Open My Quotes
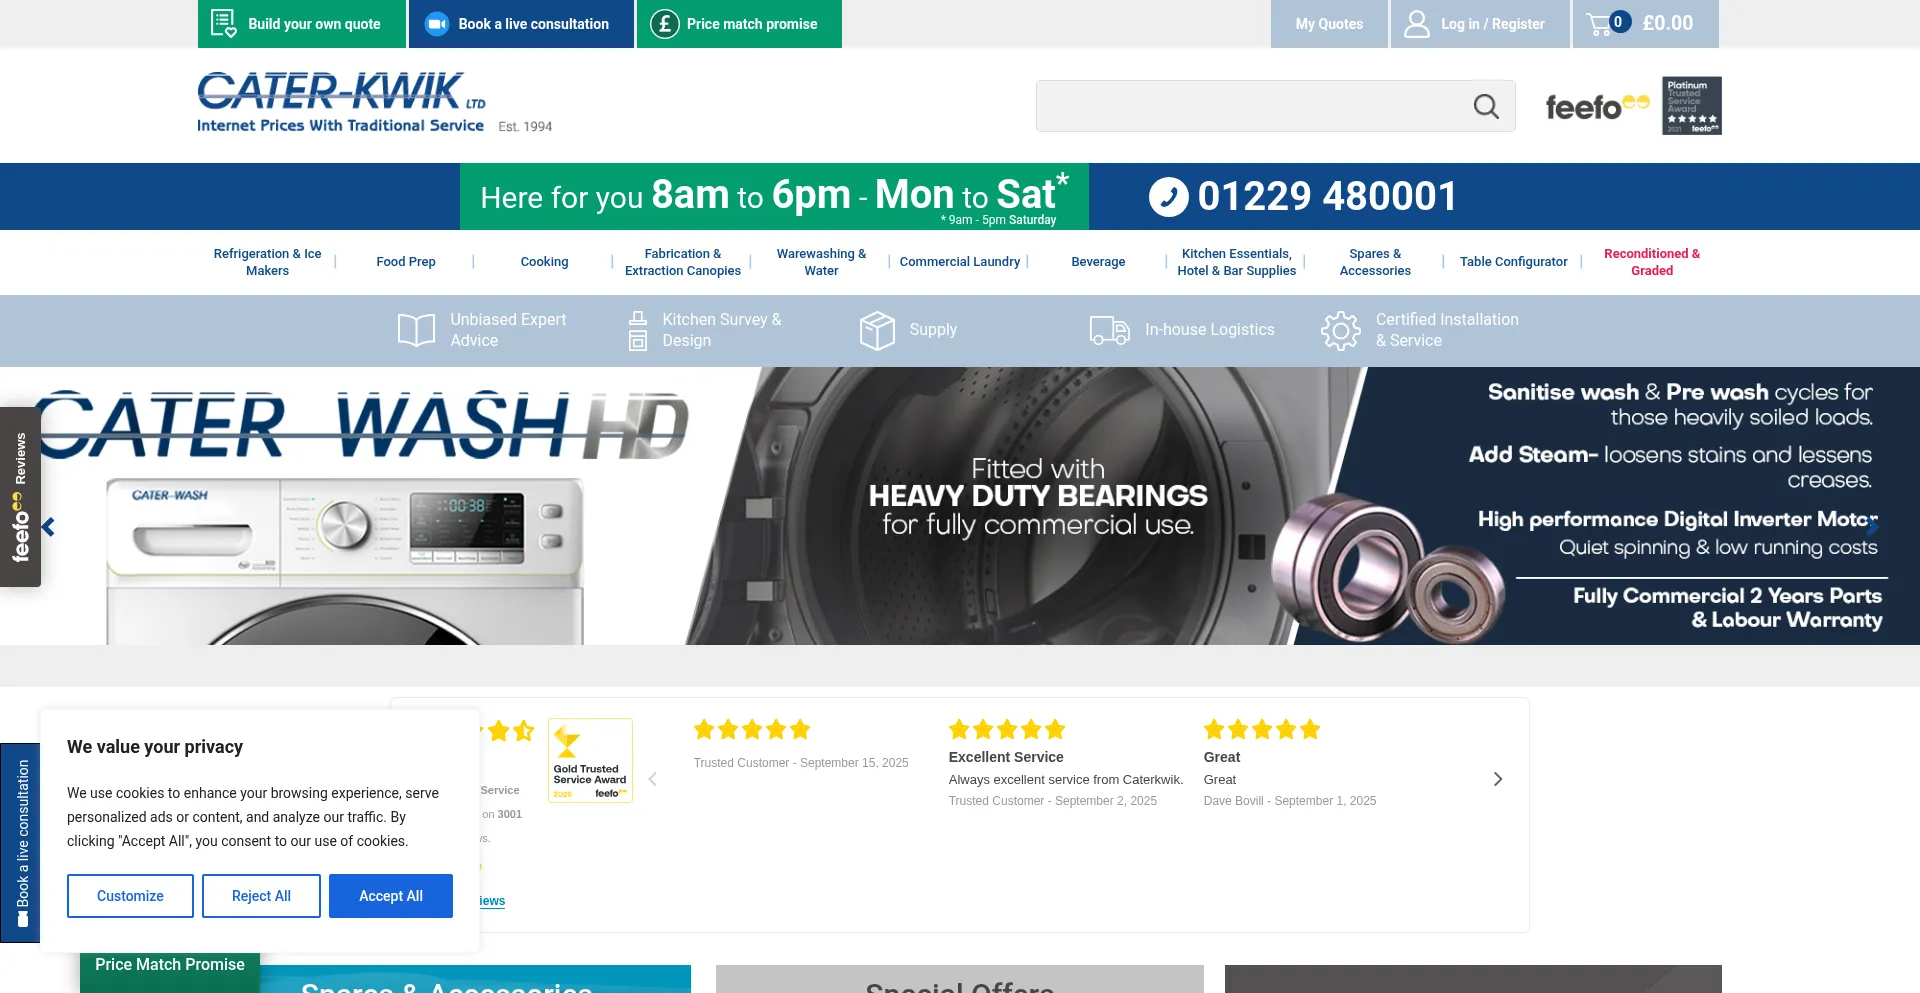Viewport: 1920px width, 993px height. (x=1329, y=24)
